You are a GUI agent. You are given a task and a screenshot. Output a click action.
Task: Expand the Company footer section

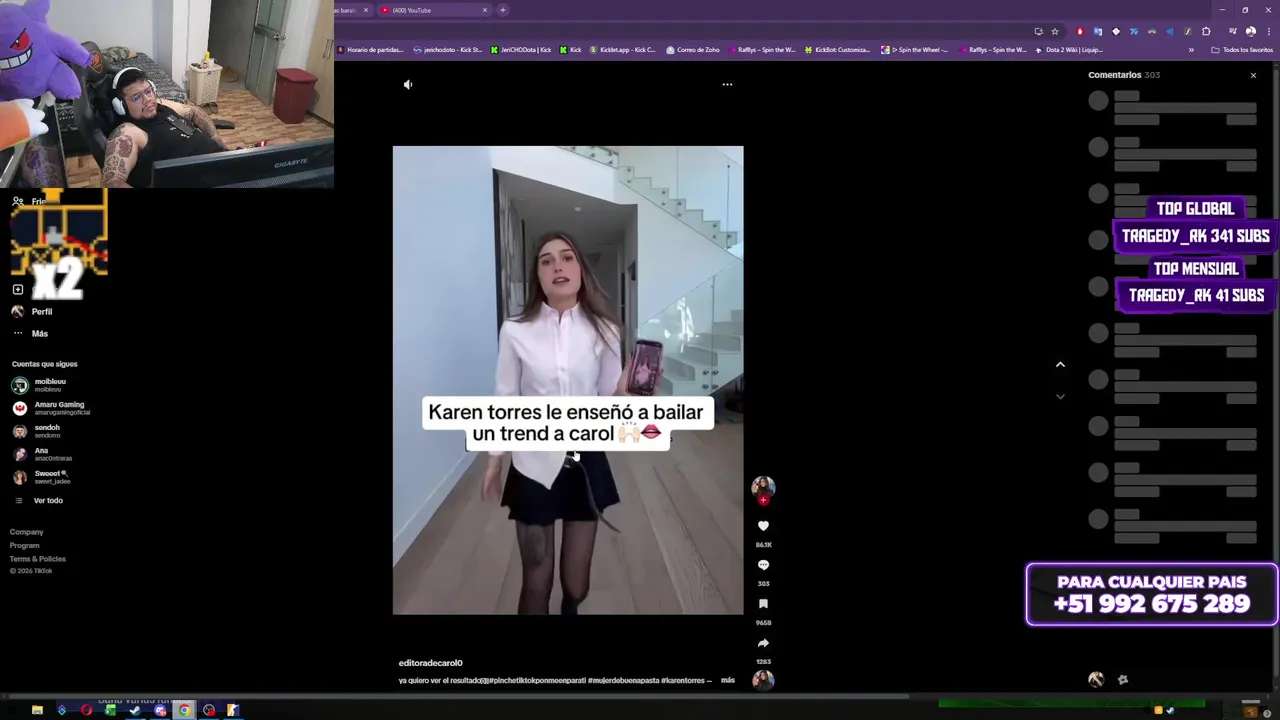pos(27,532)
